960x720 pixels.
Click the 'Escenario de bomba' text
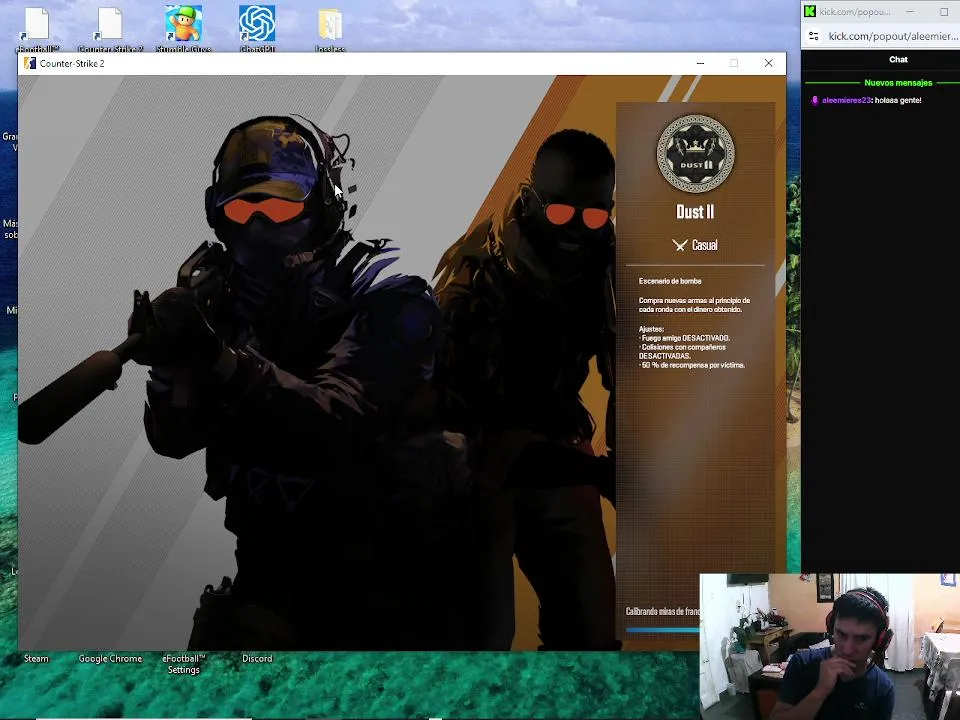tap(670, 281)
